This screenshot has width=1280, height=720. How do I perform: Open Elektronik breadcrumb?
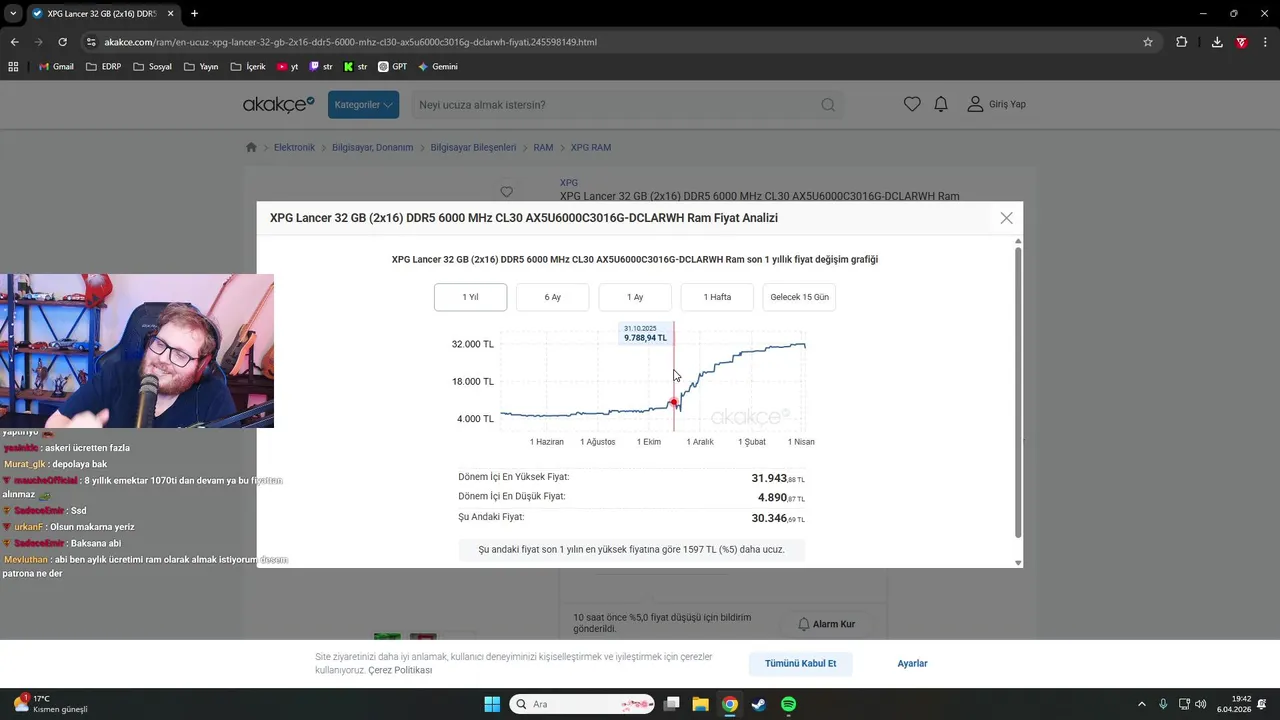[294, 147]
